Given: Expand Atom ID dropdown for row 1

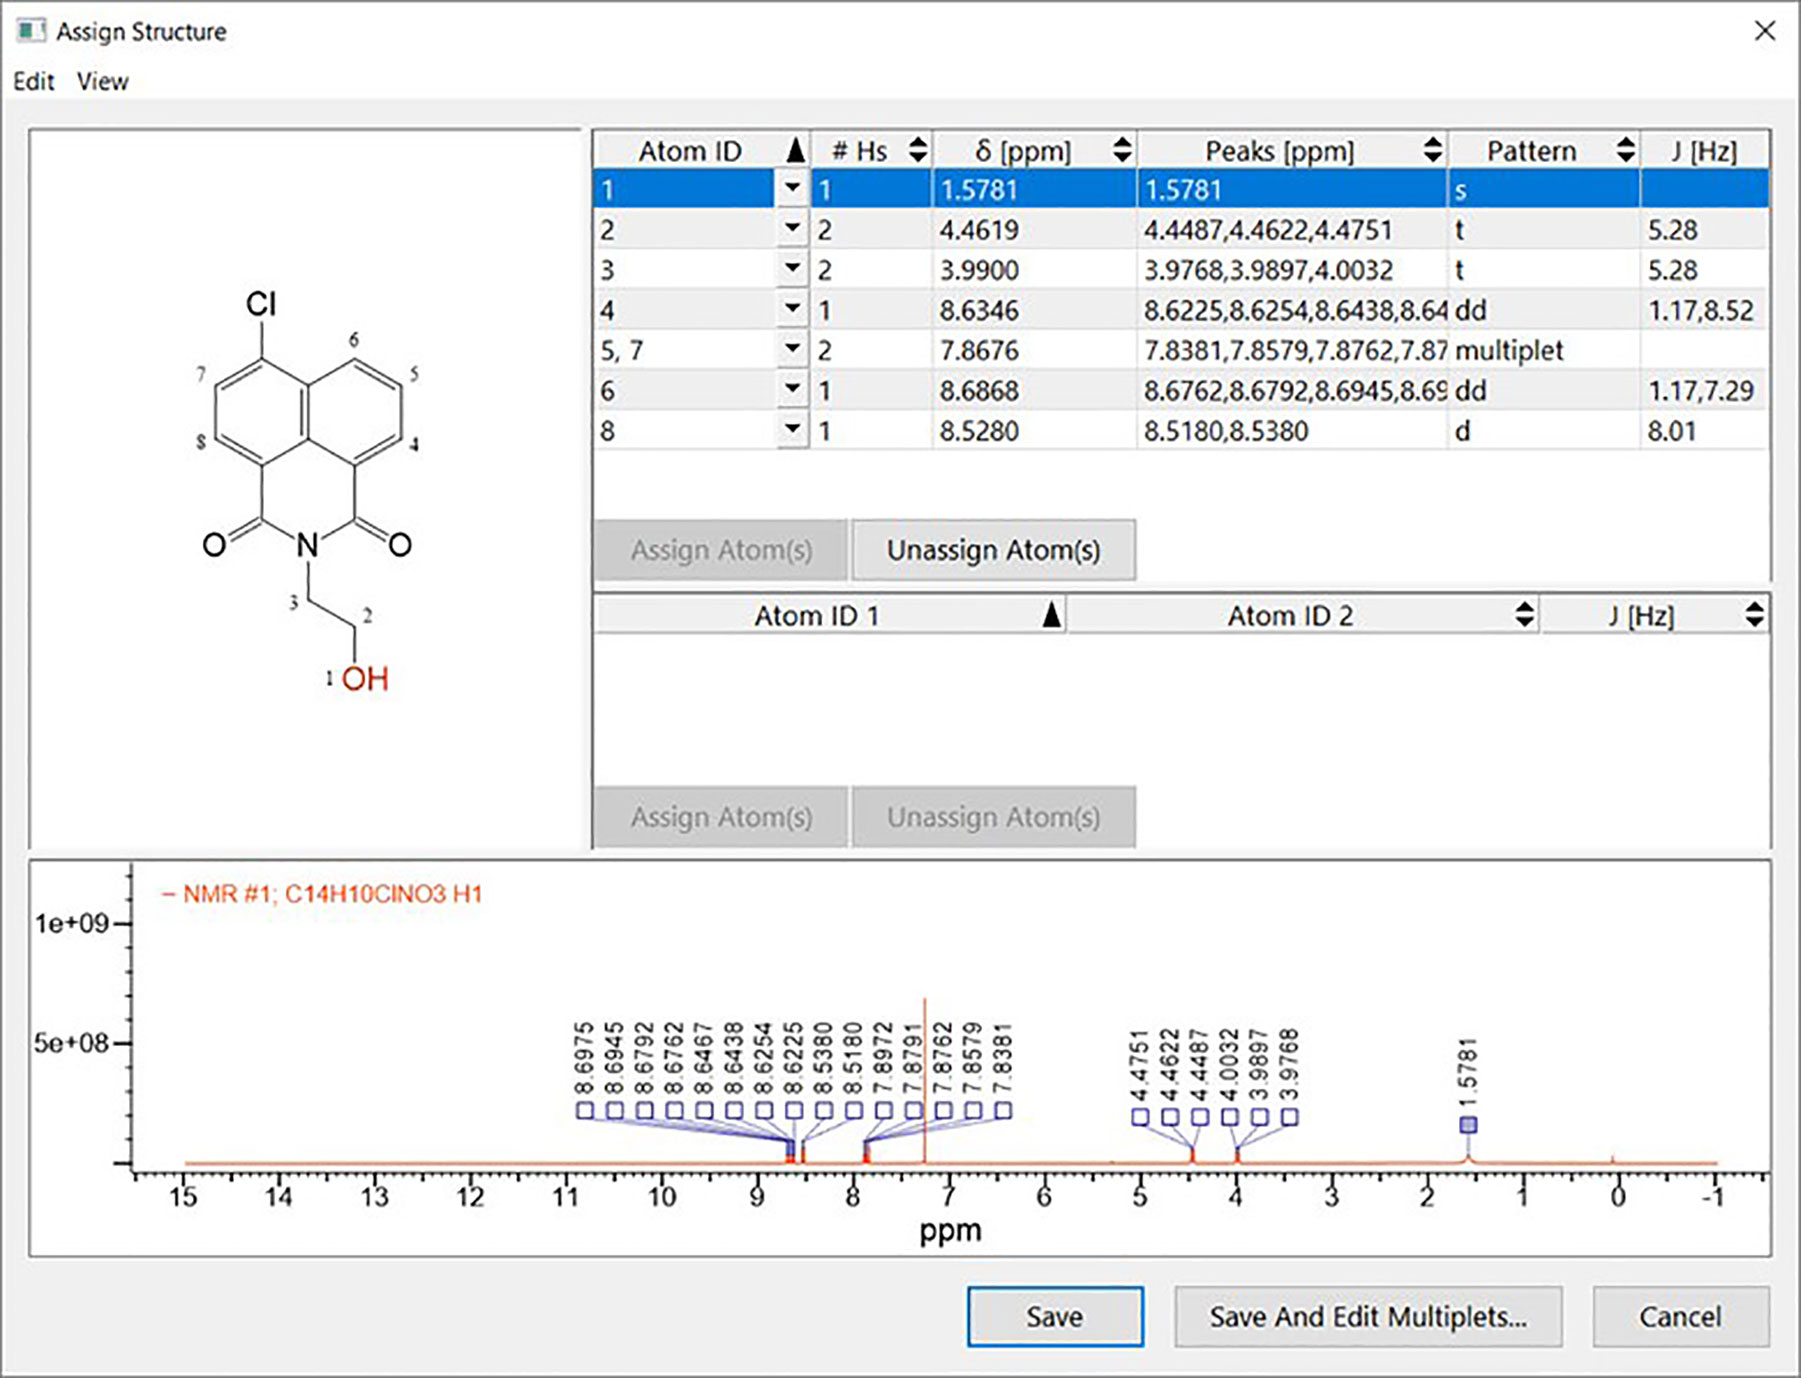Looking at the screenshot, I should (792, 188).
